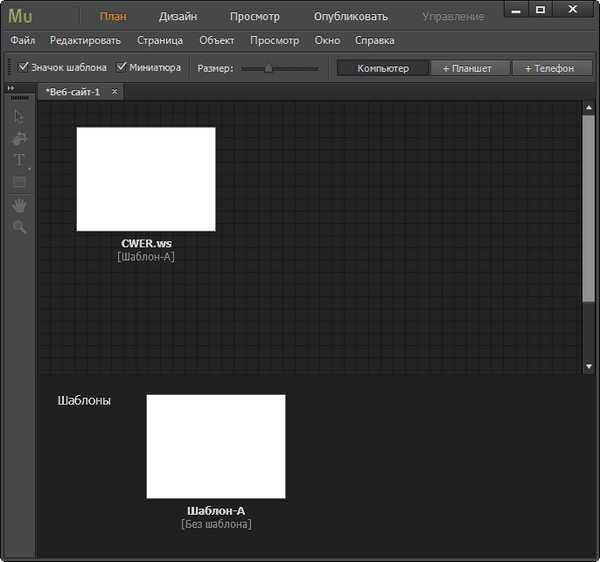Image resolution: width=600 pixels, height=562 pixels.
Task: Disable the Миниатюра checkbox
Action: coord(122,68)
